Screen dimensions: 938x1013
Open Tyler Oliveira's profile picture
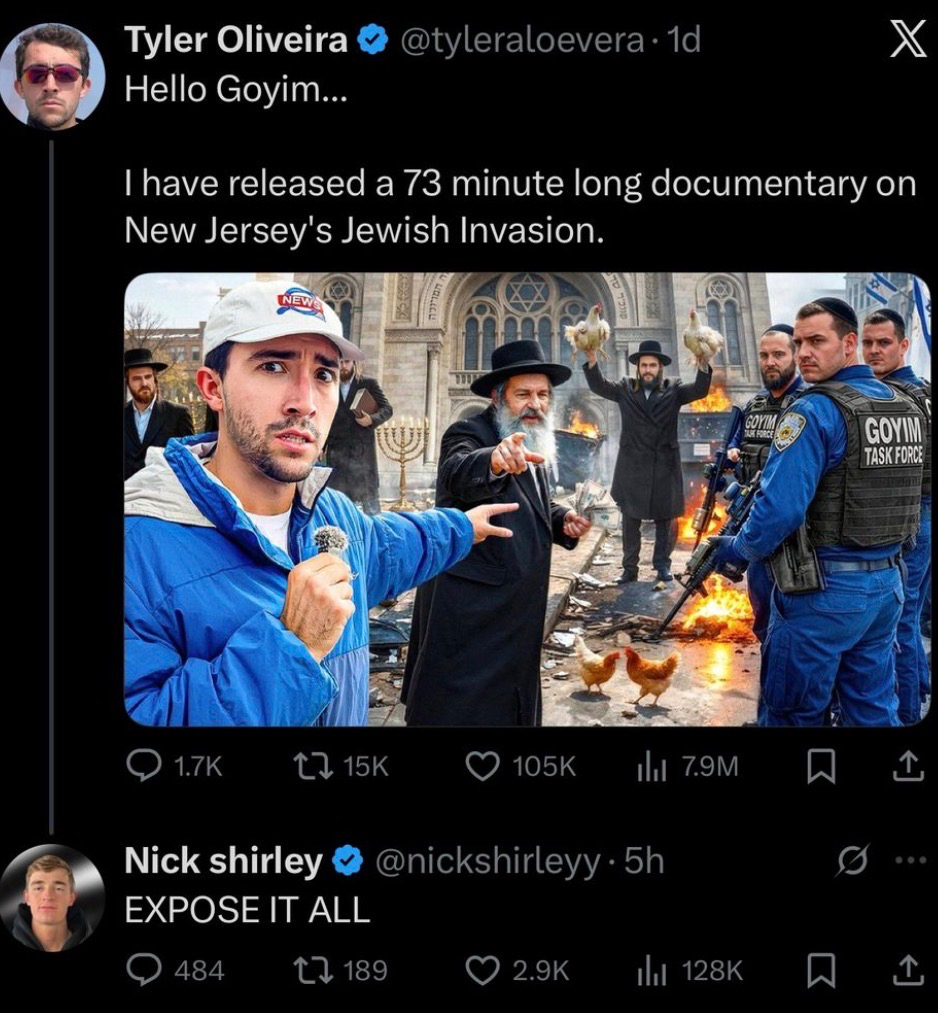(52, 75)
